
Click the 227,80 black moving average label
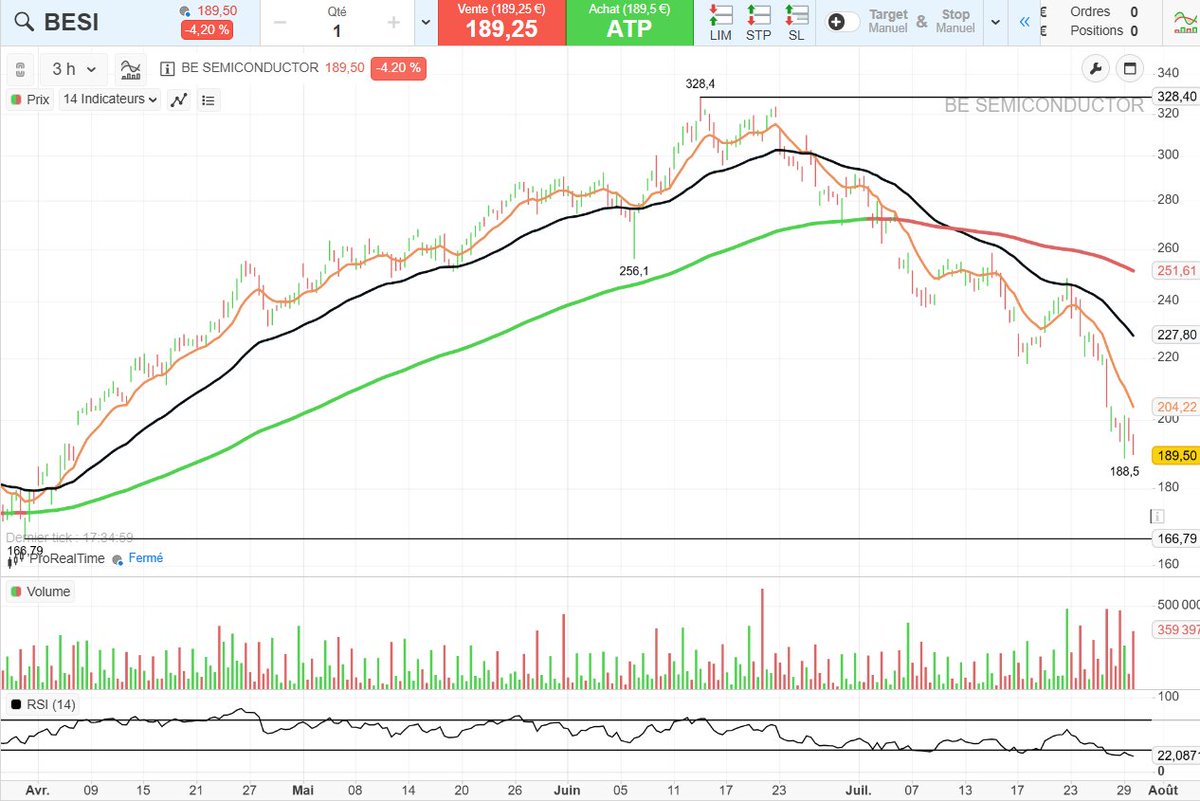(x=1175, y=335)
